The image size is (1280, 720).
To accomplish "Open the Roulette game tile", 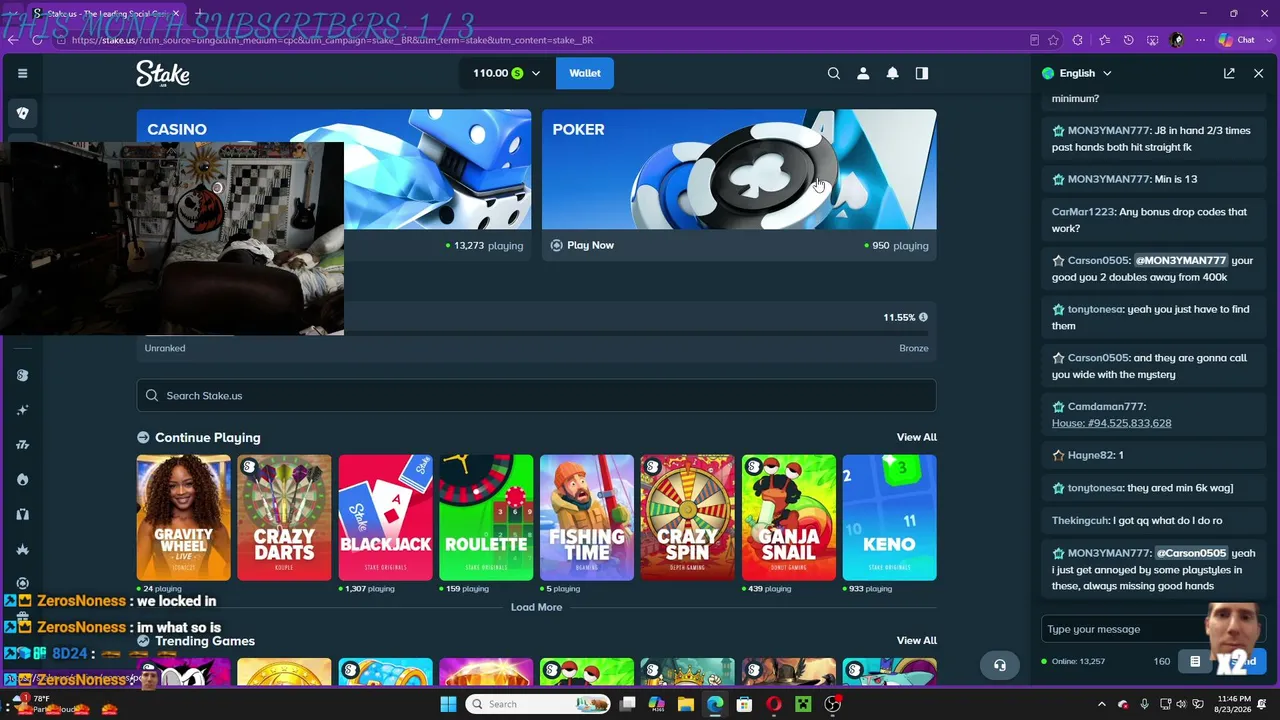I will pos(486,518).
